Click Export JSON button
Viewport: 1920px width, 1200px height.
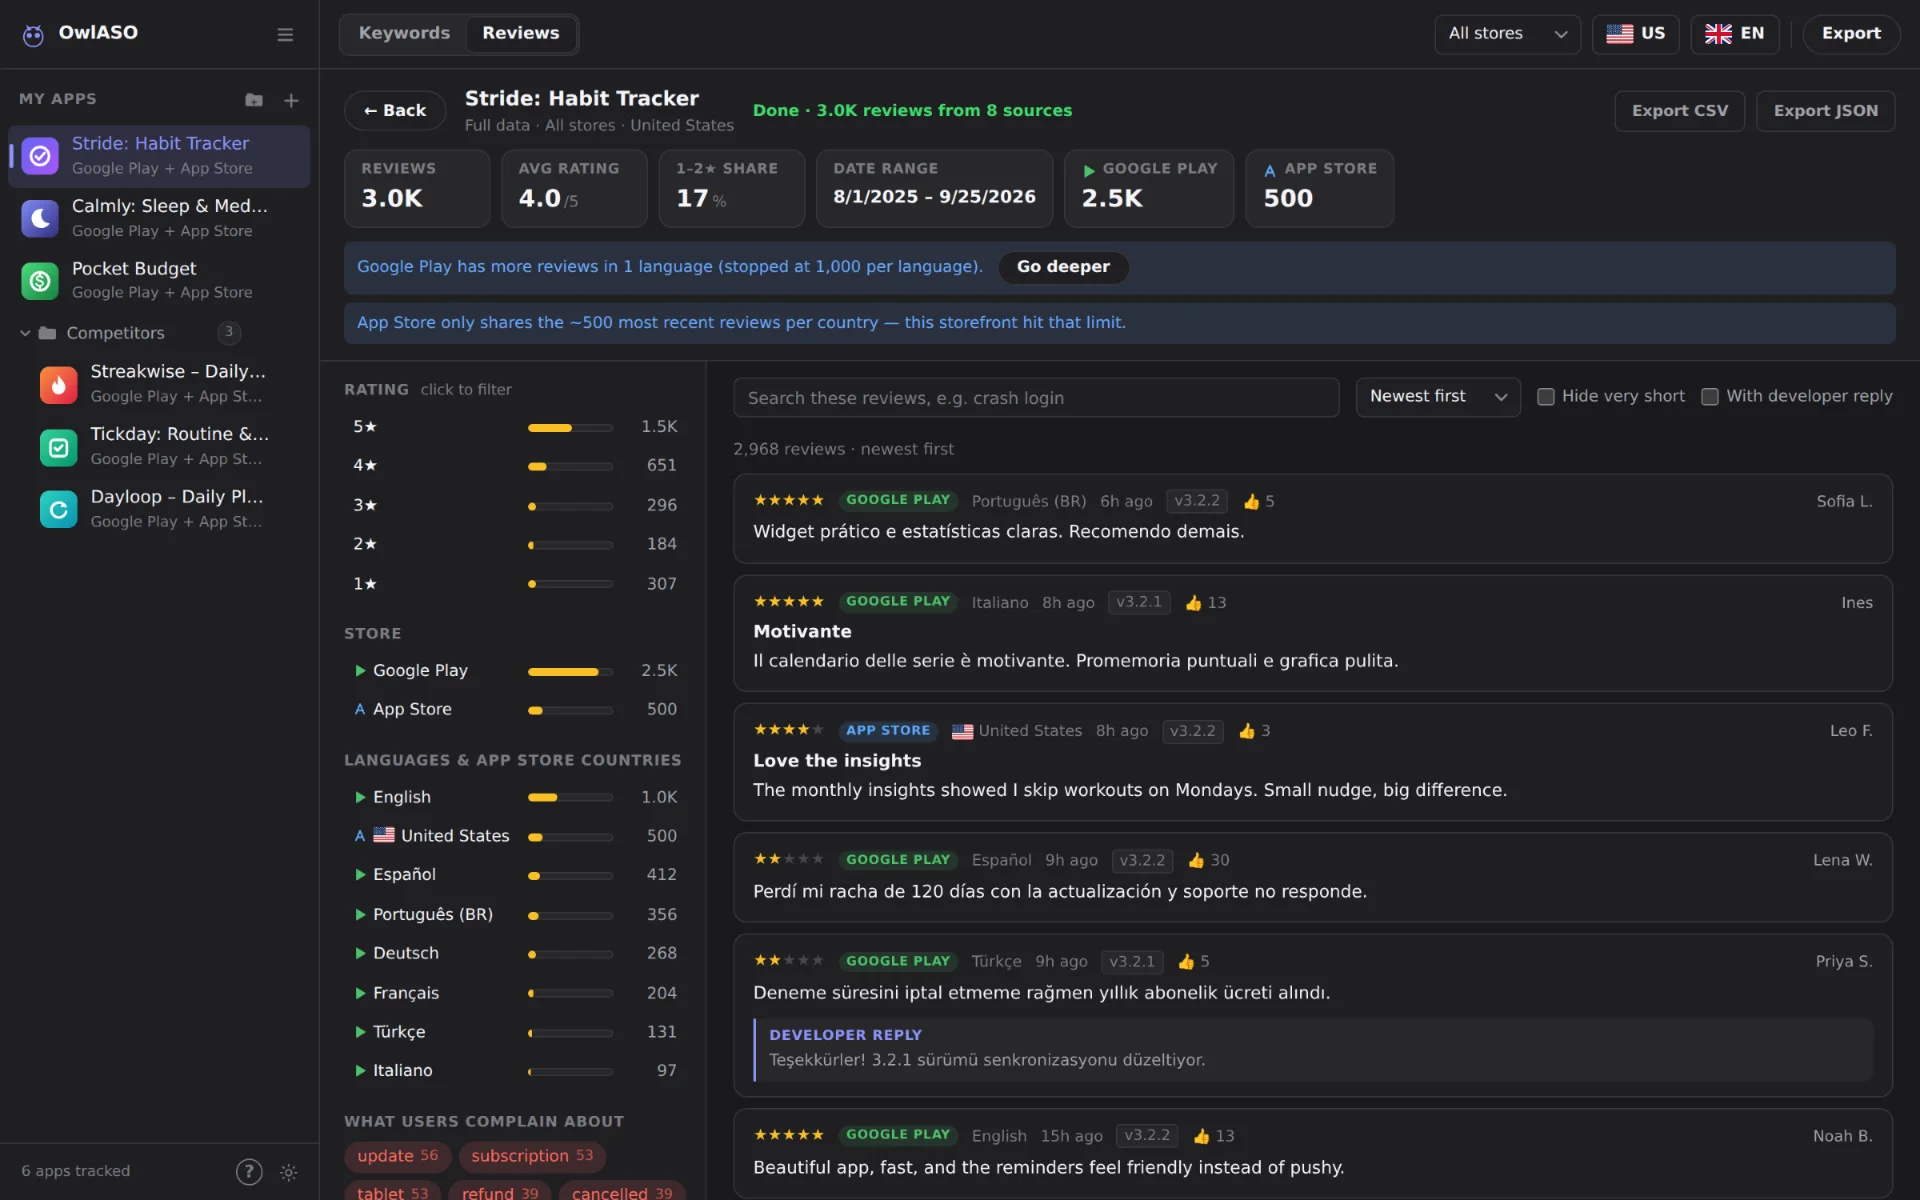[1825, 111]
